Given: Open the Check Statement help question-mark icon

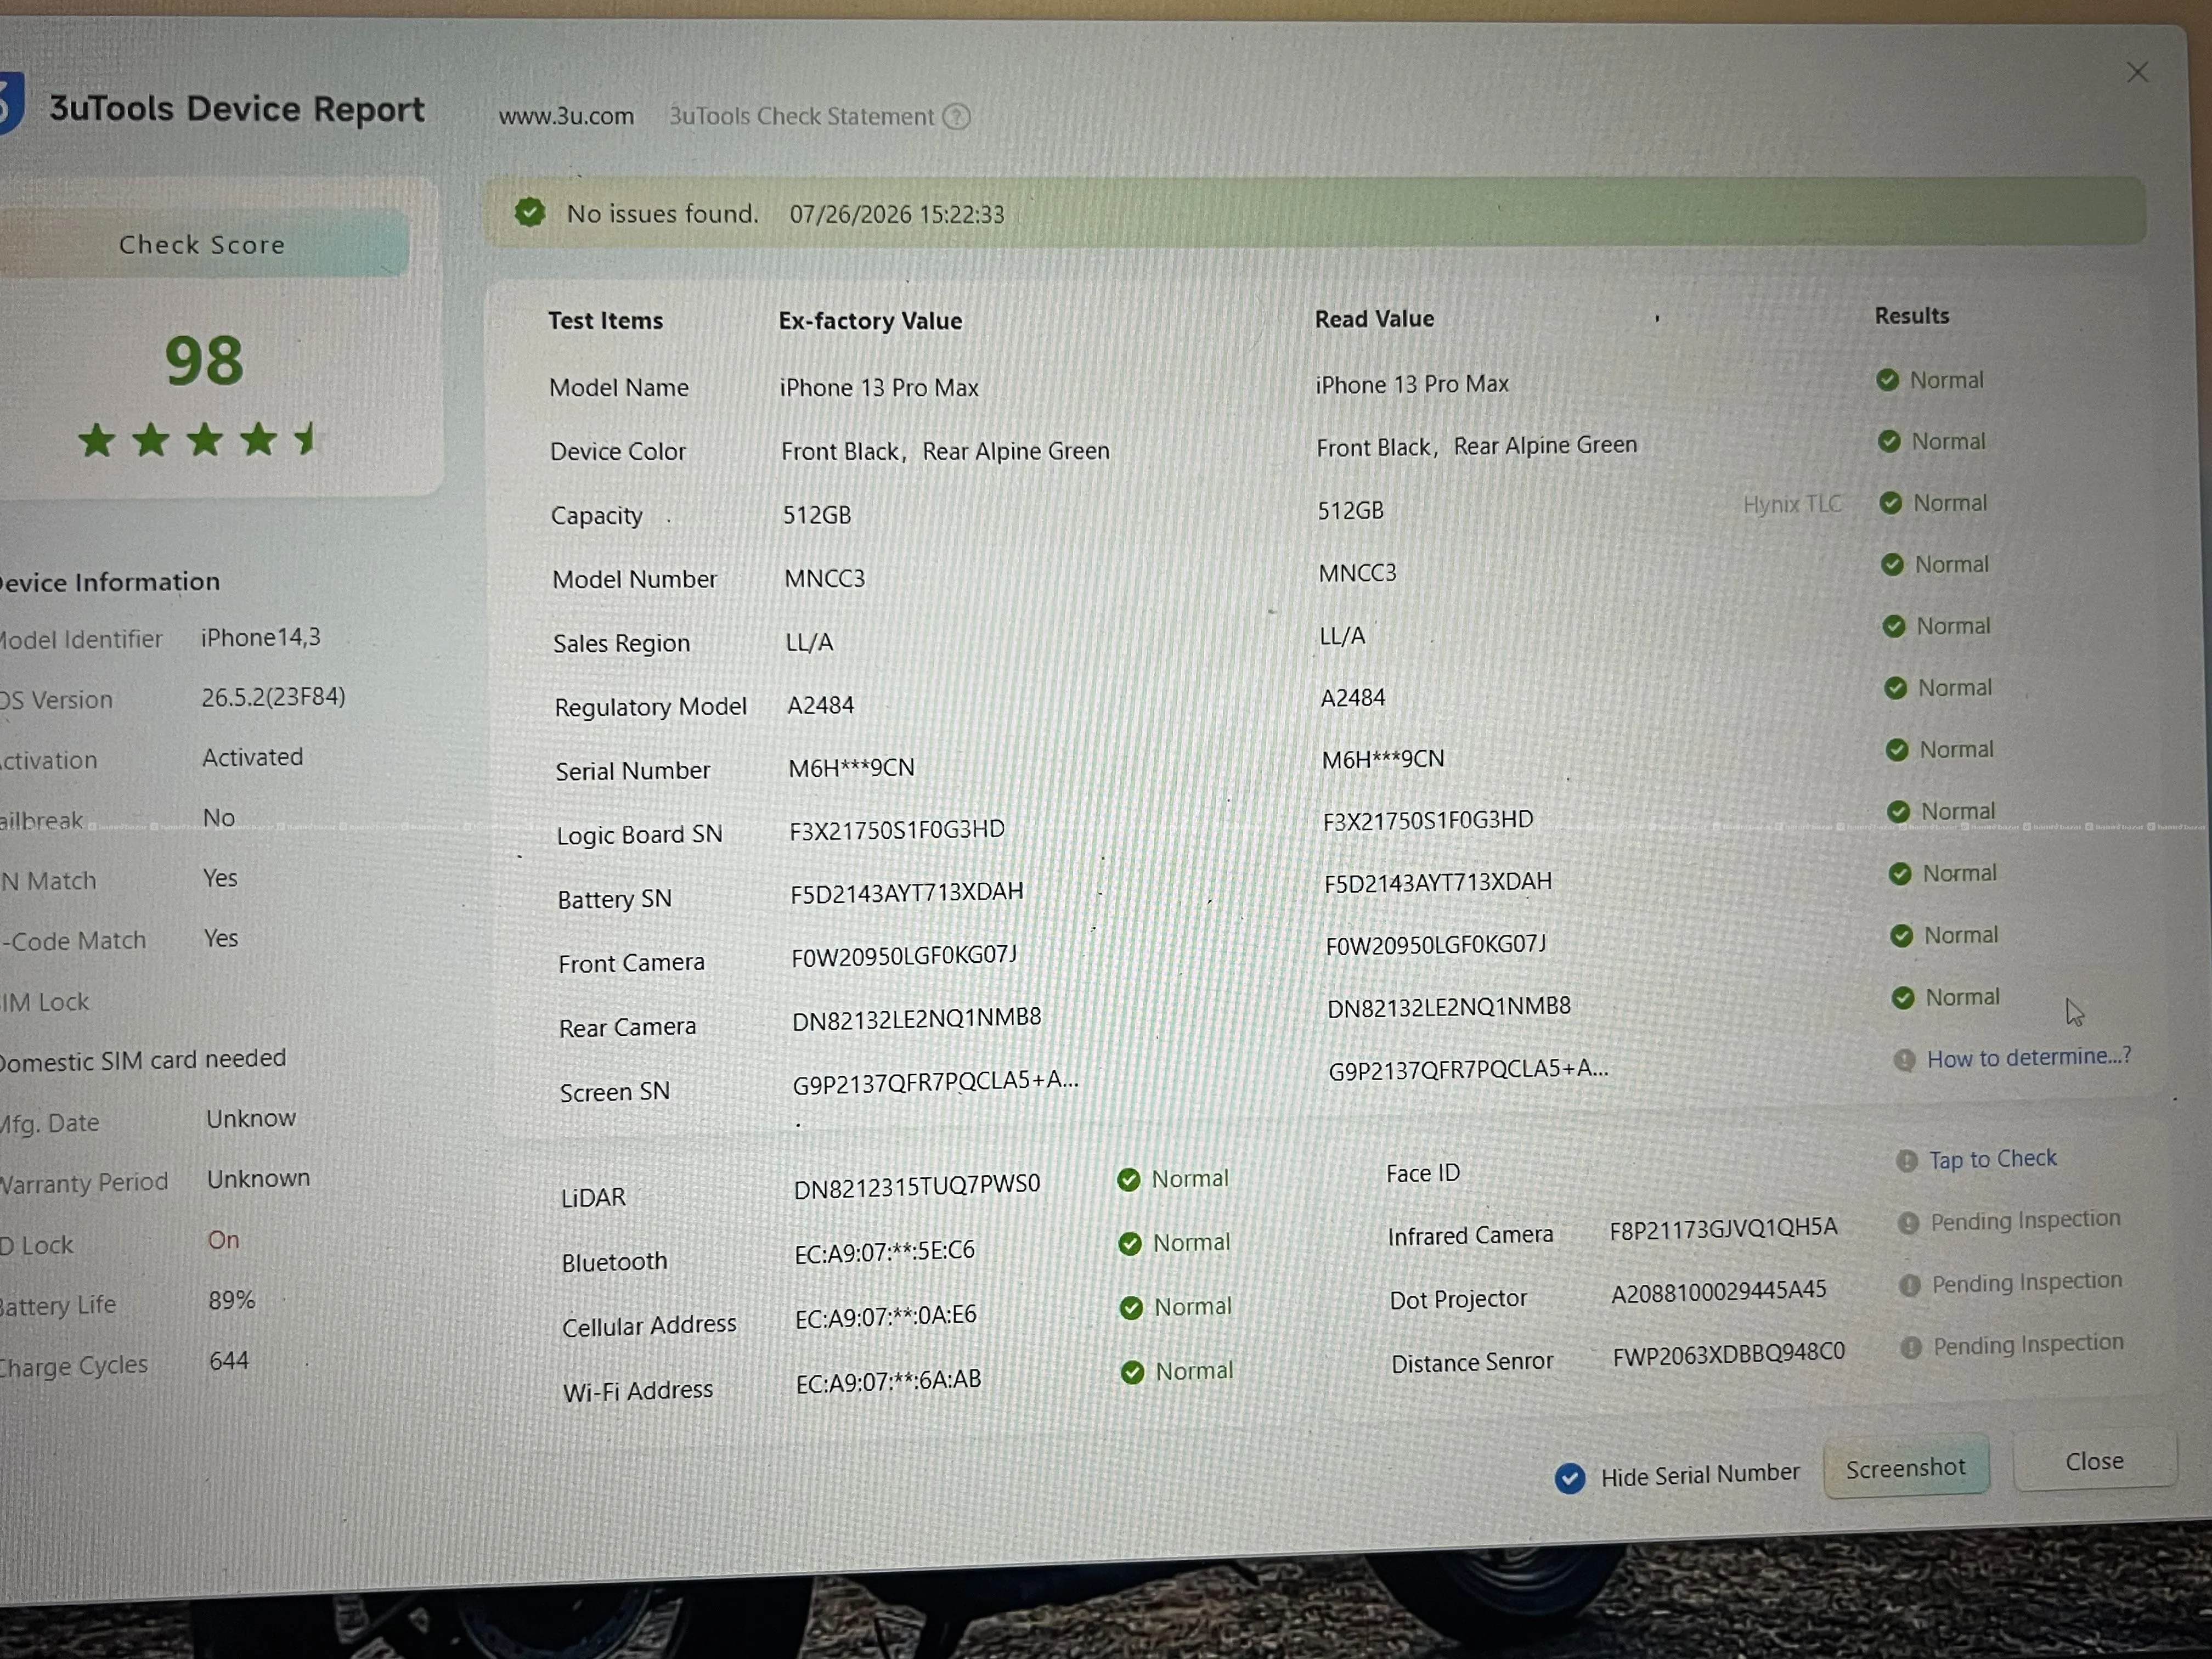Looking at the screenshot, I should pos(956,117).
